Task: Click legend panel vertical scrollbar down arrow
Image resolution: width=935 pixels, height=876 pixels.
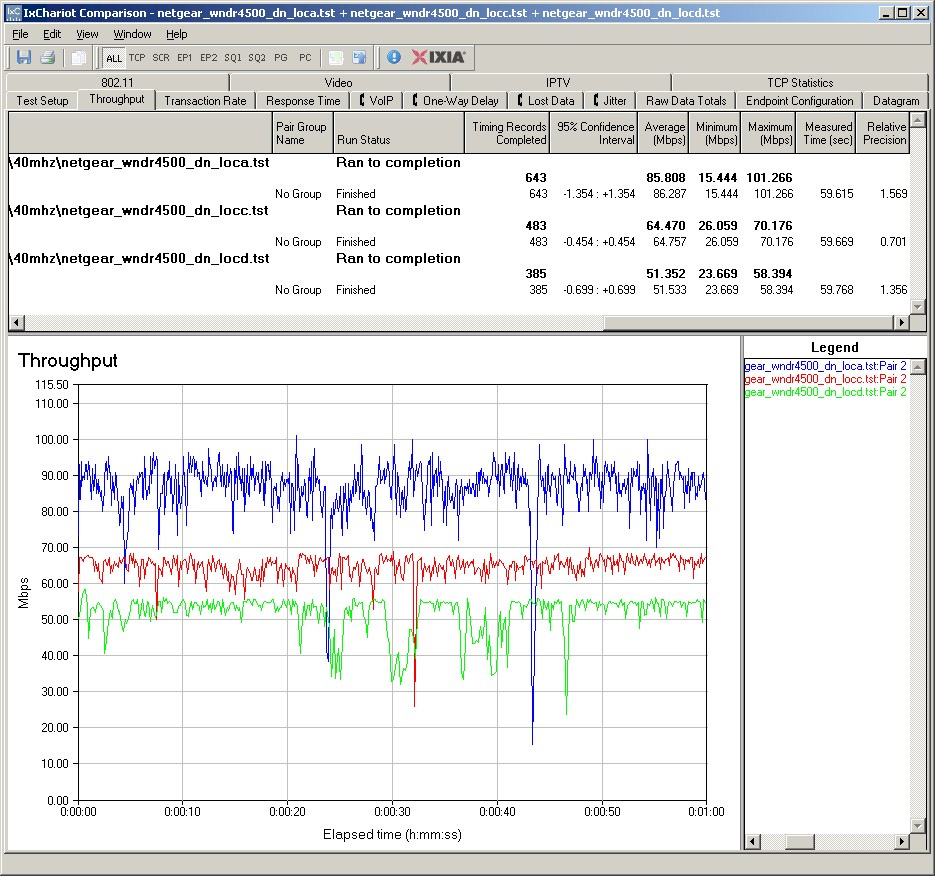Action: (918, 826)
